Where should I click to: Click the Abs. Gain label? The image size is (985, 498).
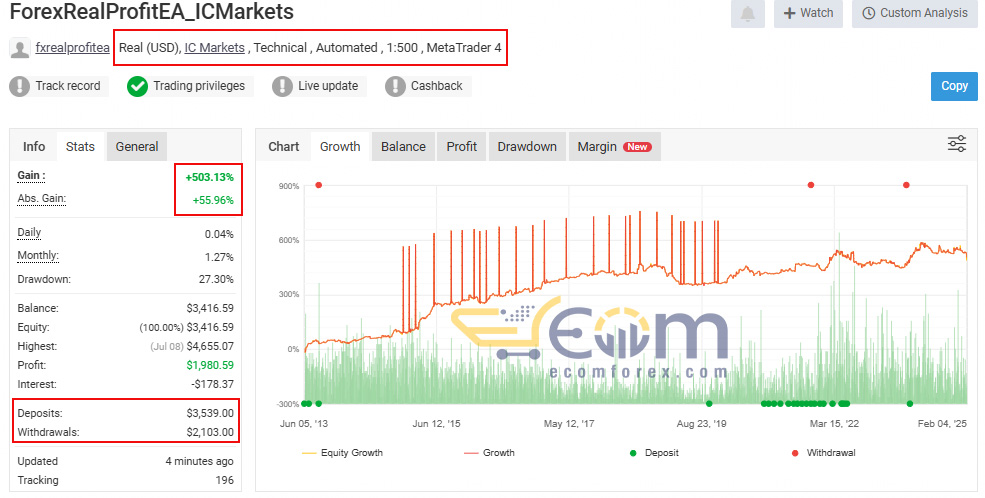41,198
